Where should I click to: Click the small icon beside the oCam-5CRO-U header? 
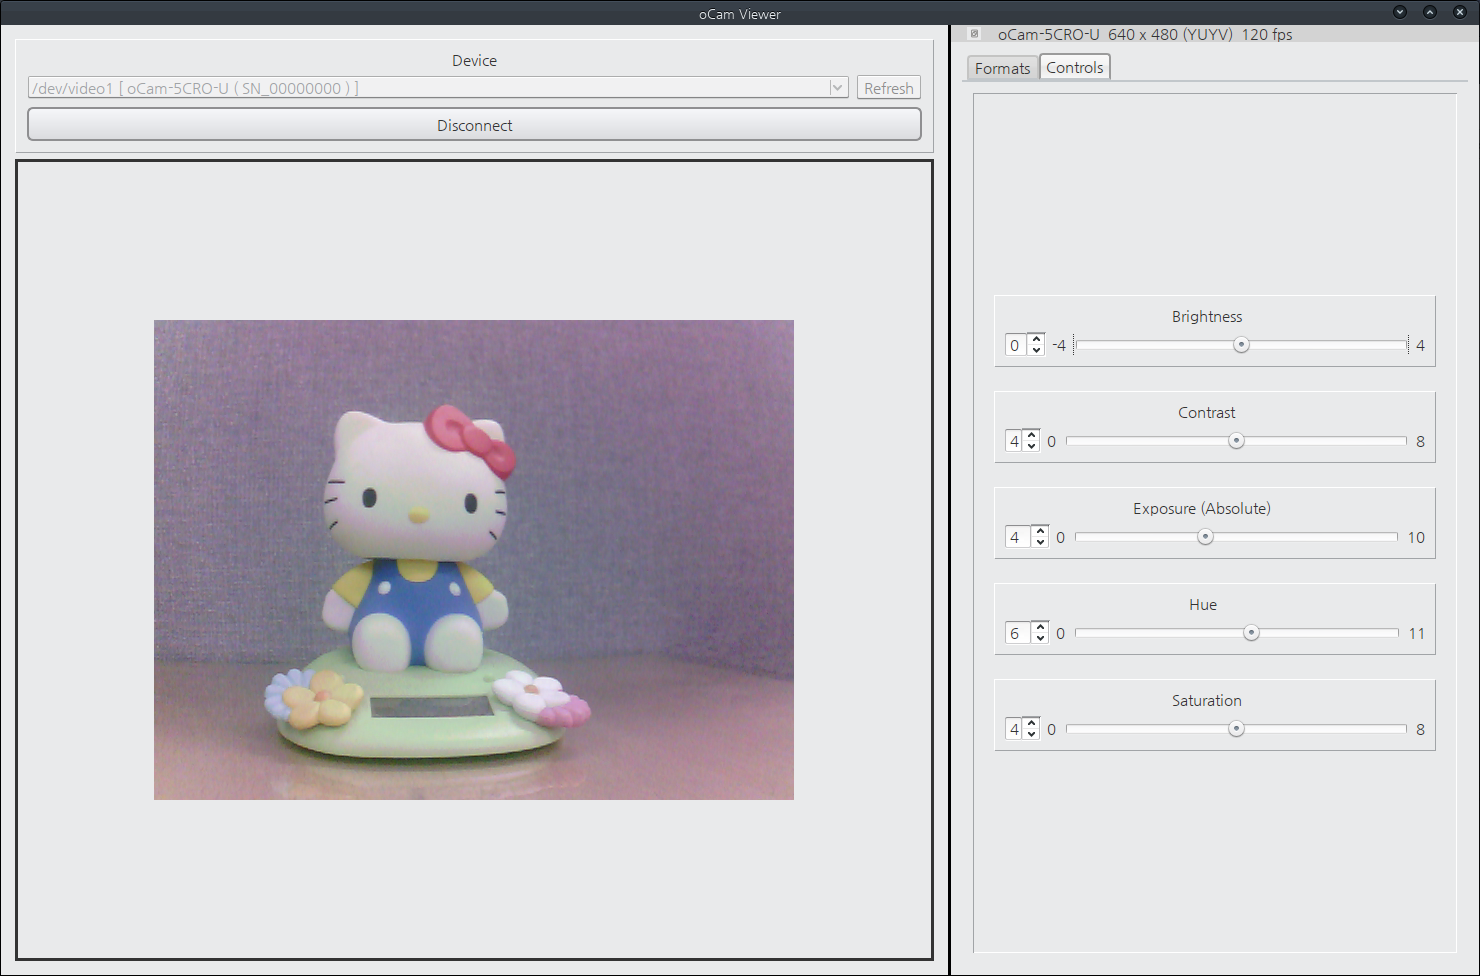coord(974,34)
